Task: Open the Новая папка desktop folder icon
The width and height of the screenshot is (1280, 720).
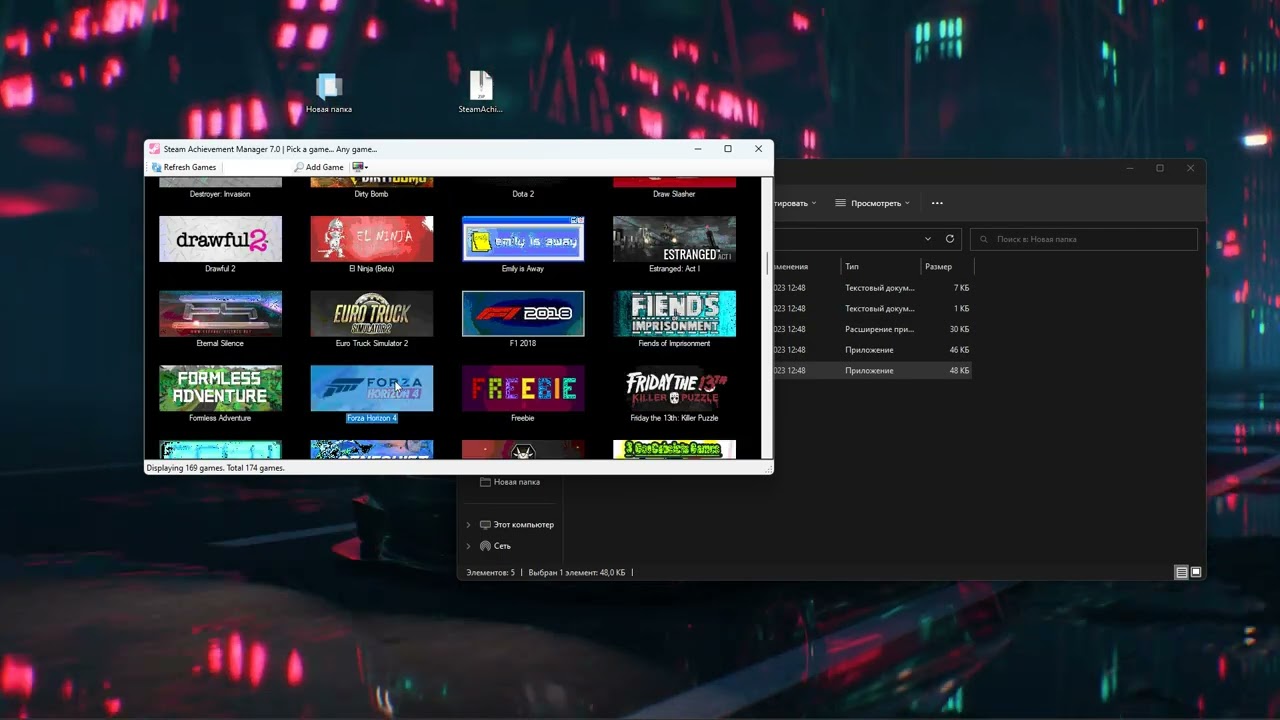Action: (329, 92)
